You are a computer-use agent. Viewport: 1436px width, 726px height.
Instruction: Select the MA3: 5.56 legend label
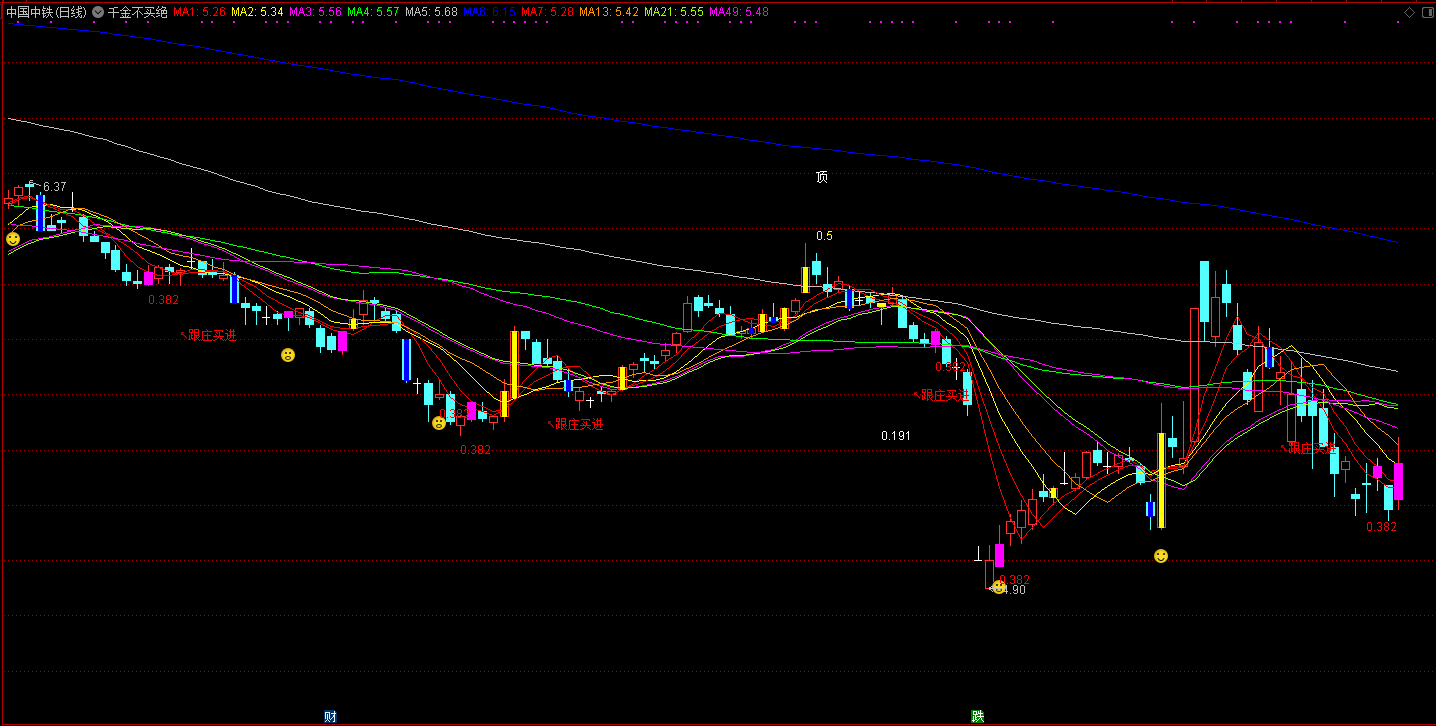point(315,12)
